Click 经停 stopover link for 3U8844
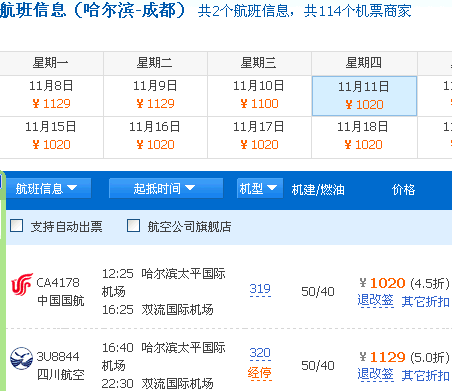Screen dimensions: 452x391 click(260, 373)
